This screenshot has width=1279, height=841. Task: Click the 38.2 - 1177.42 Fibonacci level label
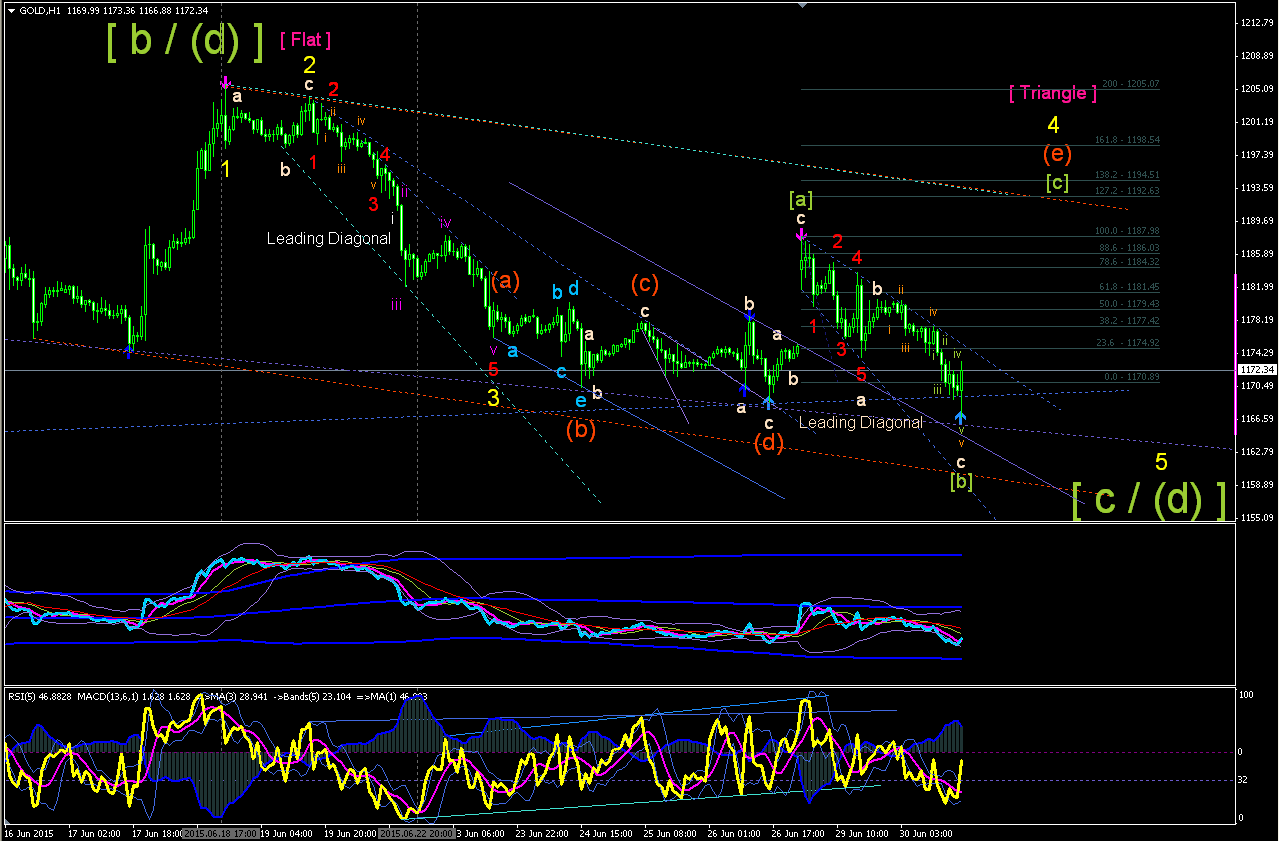coord(1129,321)
